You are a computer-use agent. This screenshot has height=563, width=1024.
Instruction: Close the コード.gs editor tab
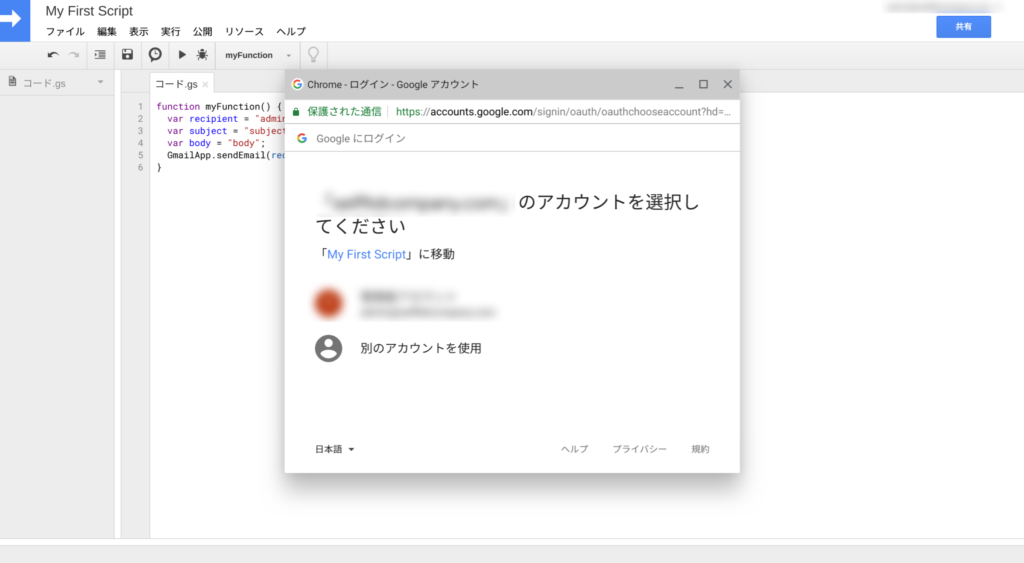coord(205,85)
